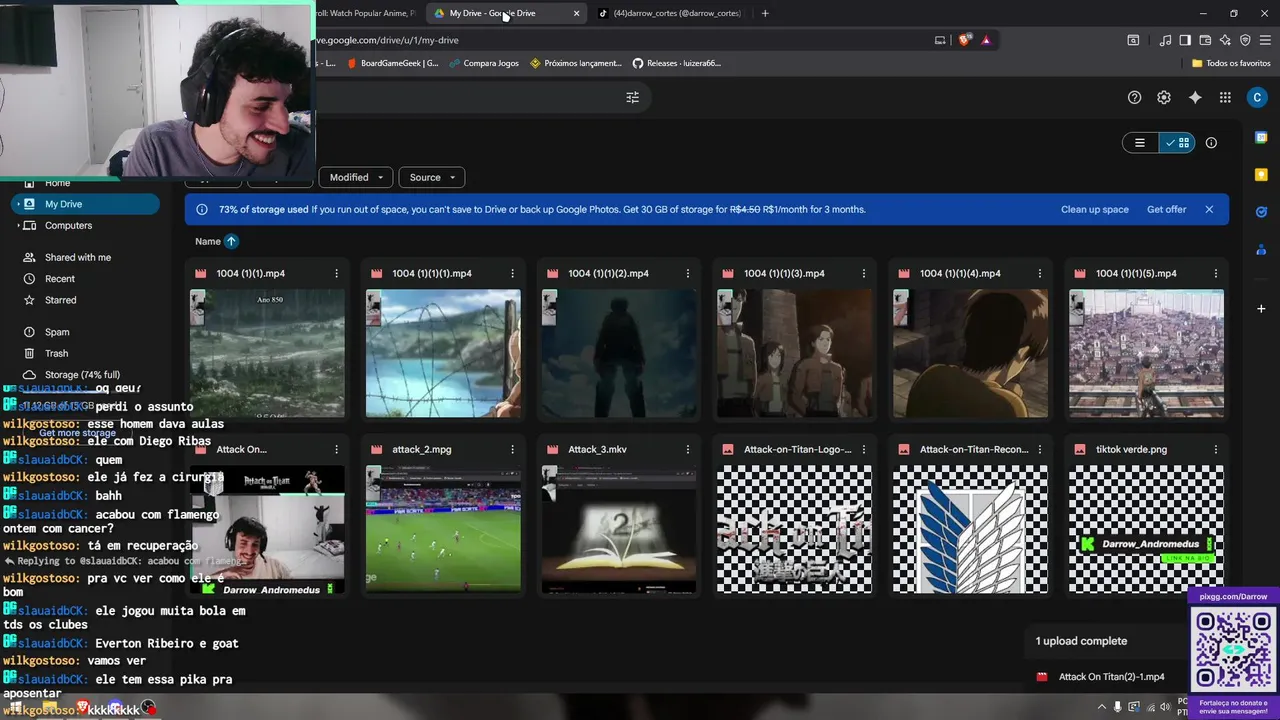This screenshot has width=1280, height=720.
Task: Open the Próximos lançamentos bookmark
Action: coord(576,63)
